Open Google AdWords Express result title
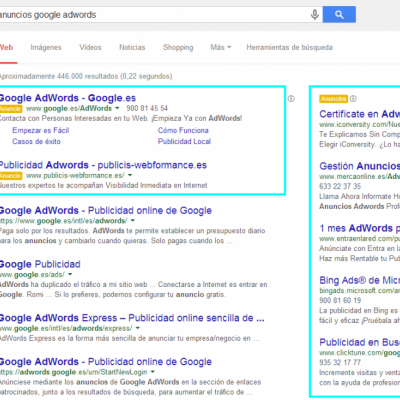Viewport: 400px width, 400px height. coord(132,318)
